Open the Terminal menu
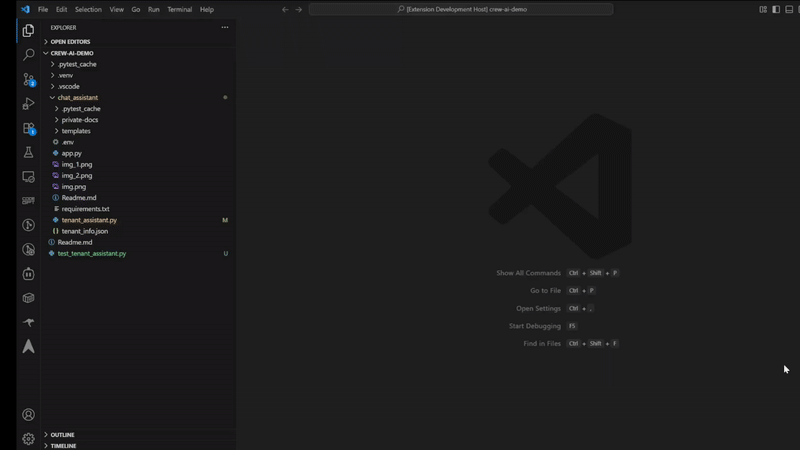Screen dimensions: 800x450 (x=179, y=9)
